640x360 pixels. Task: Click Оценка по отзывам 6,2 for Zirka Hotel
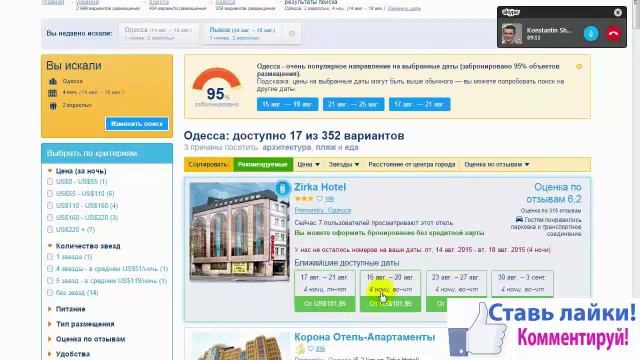(x=554, y=193)
